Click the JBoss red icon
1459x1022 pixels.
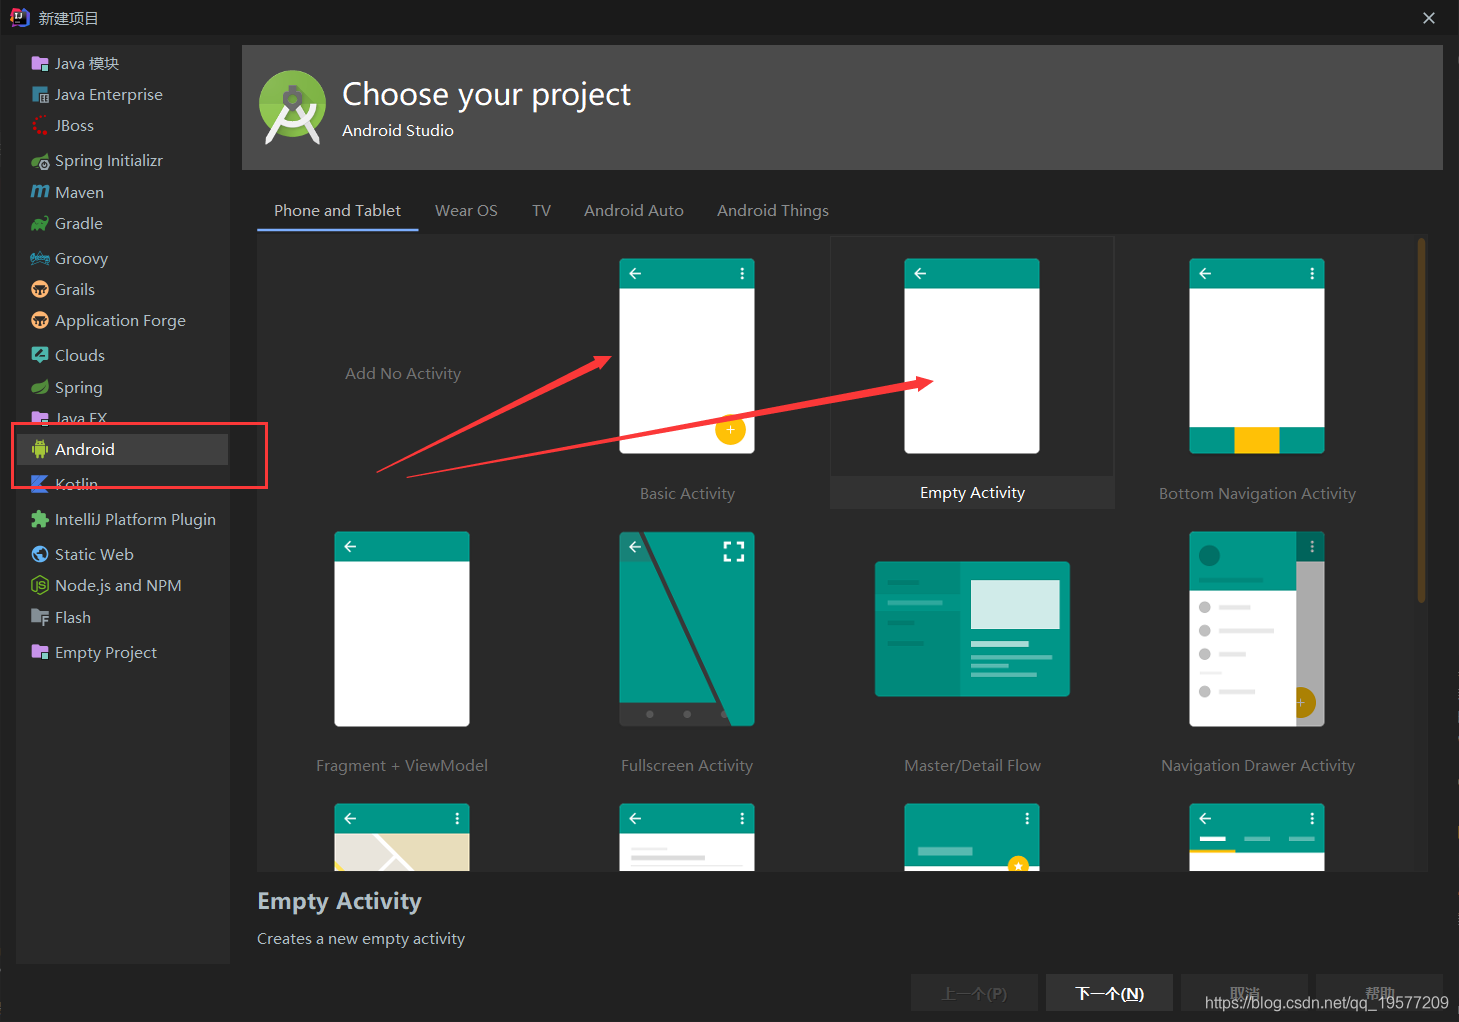click(40, 126)
